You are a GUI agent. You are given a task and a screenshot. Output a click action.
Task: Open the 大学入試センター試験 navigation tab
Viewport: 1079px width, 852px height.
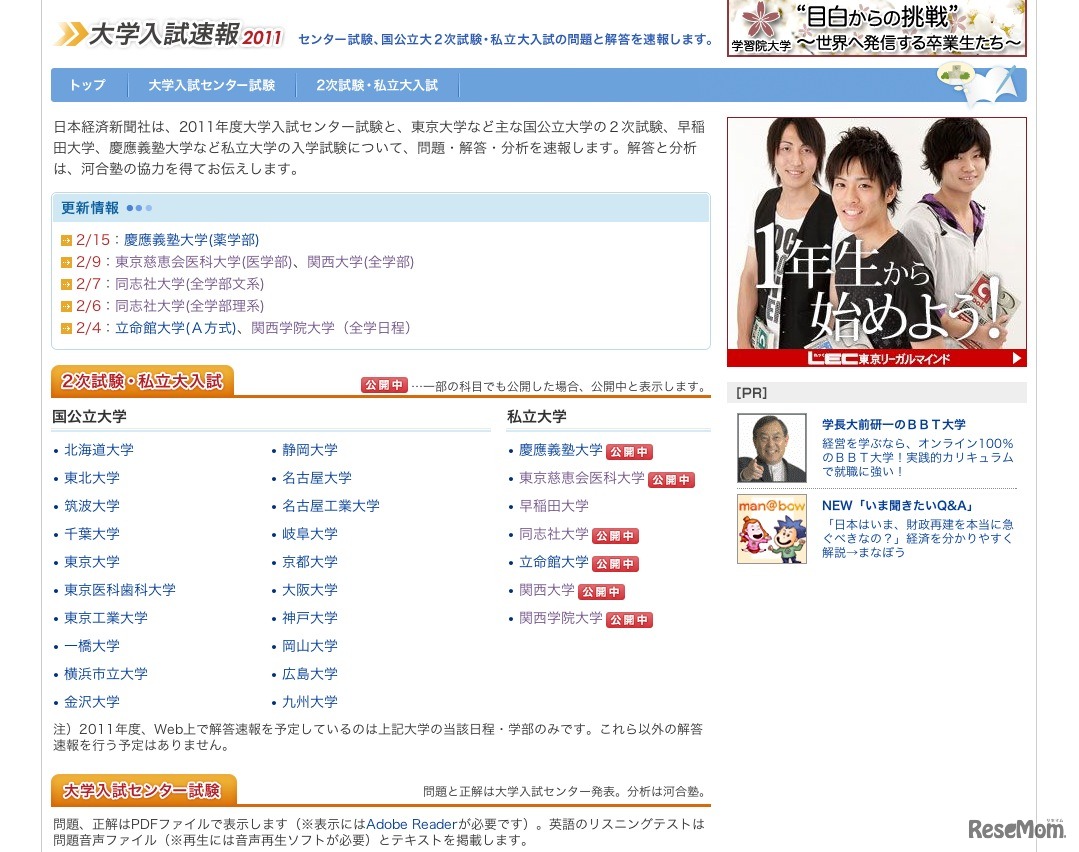click(212, 85)
